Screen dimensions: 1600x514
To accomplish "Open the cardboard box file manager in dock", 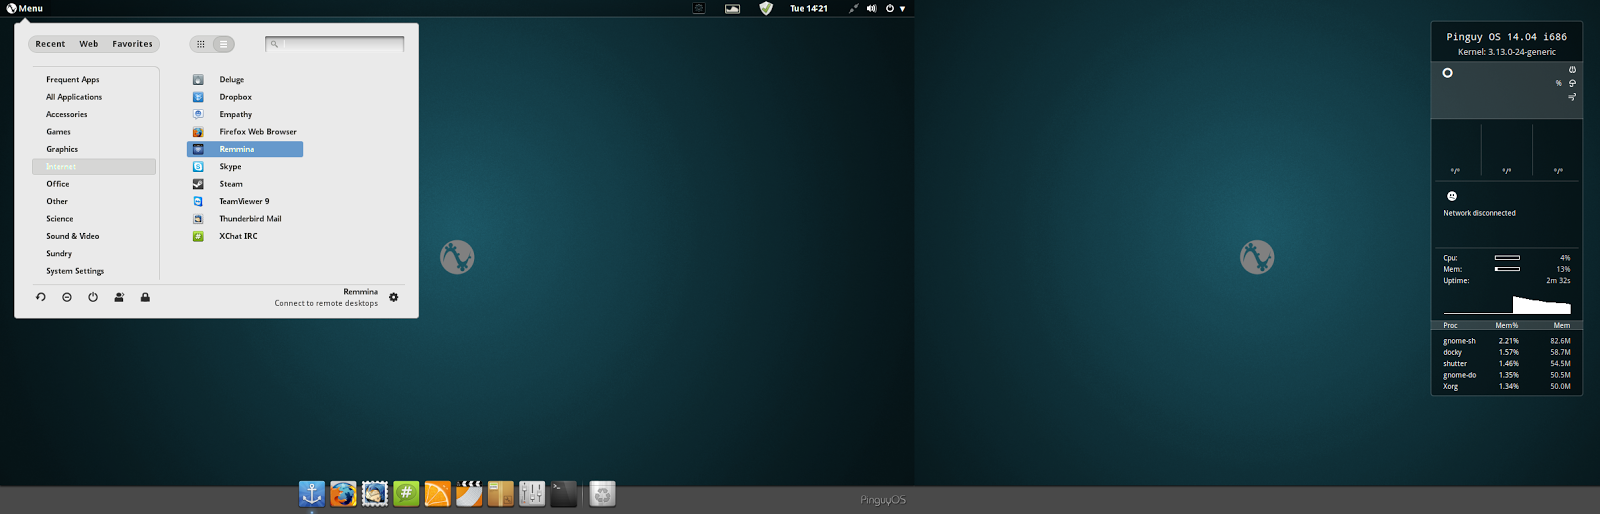I will [x=500, y=494].
